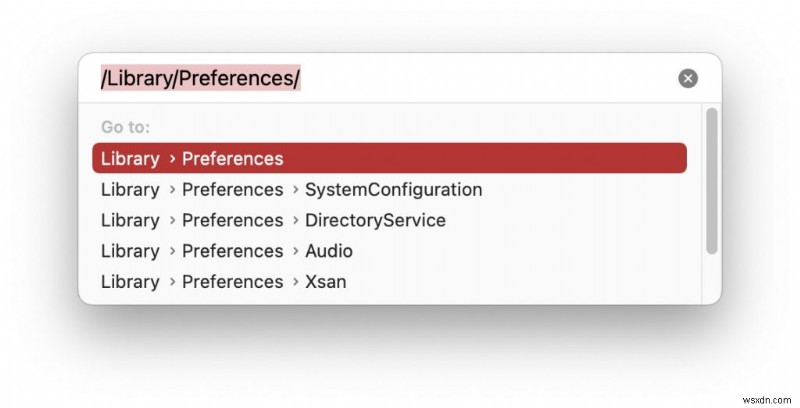Clear the path field with the X icon
This screenshot has width=800, height=408.
click(x=687, y=79)
